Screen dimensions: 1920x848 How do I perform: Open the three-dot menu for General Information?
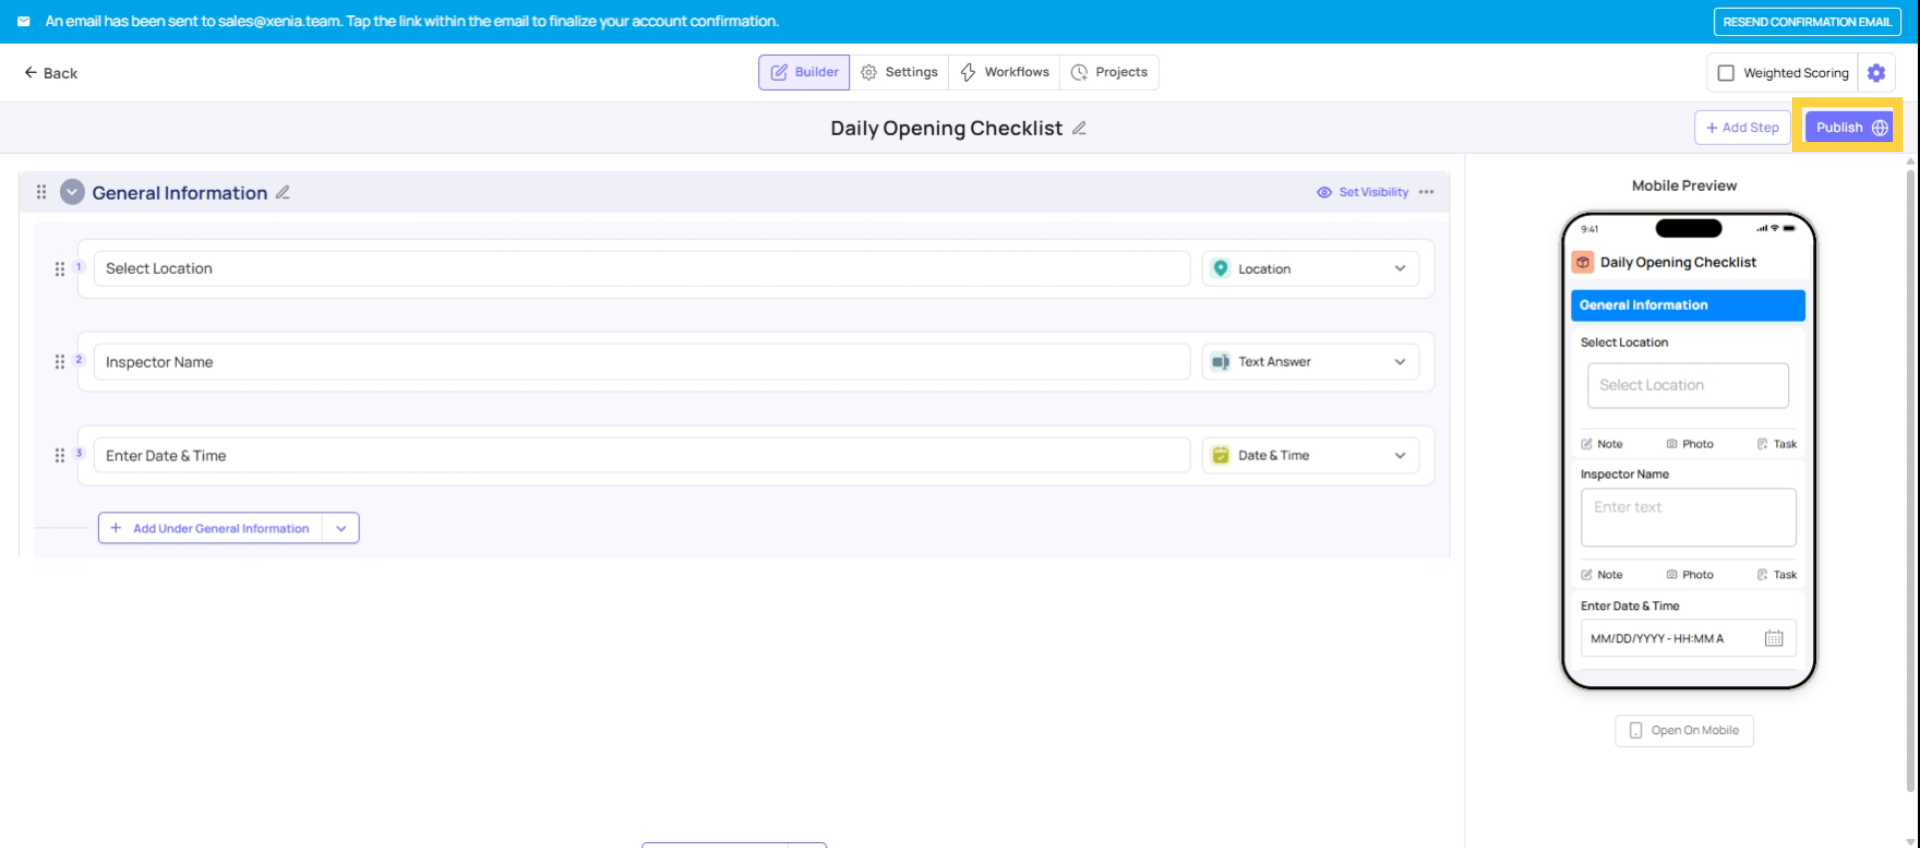pyautogui.click(x=1426, y=192)
